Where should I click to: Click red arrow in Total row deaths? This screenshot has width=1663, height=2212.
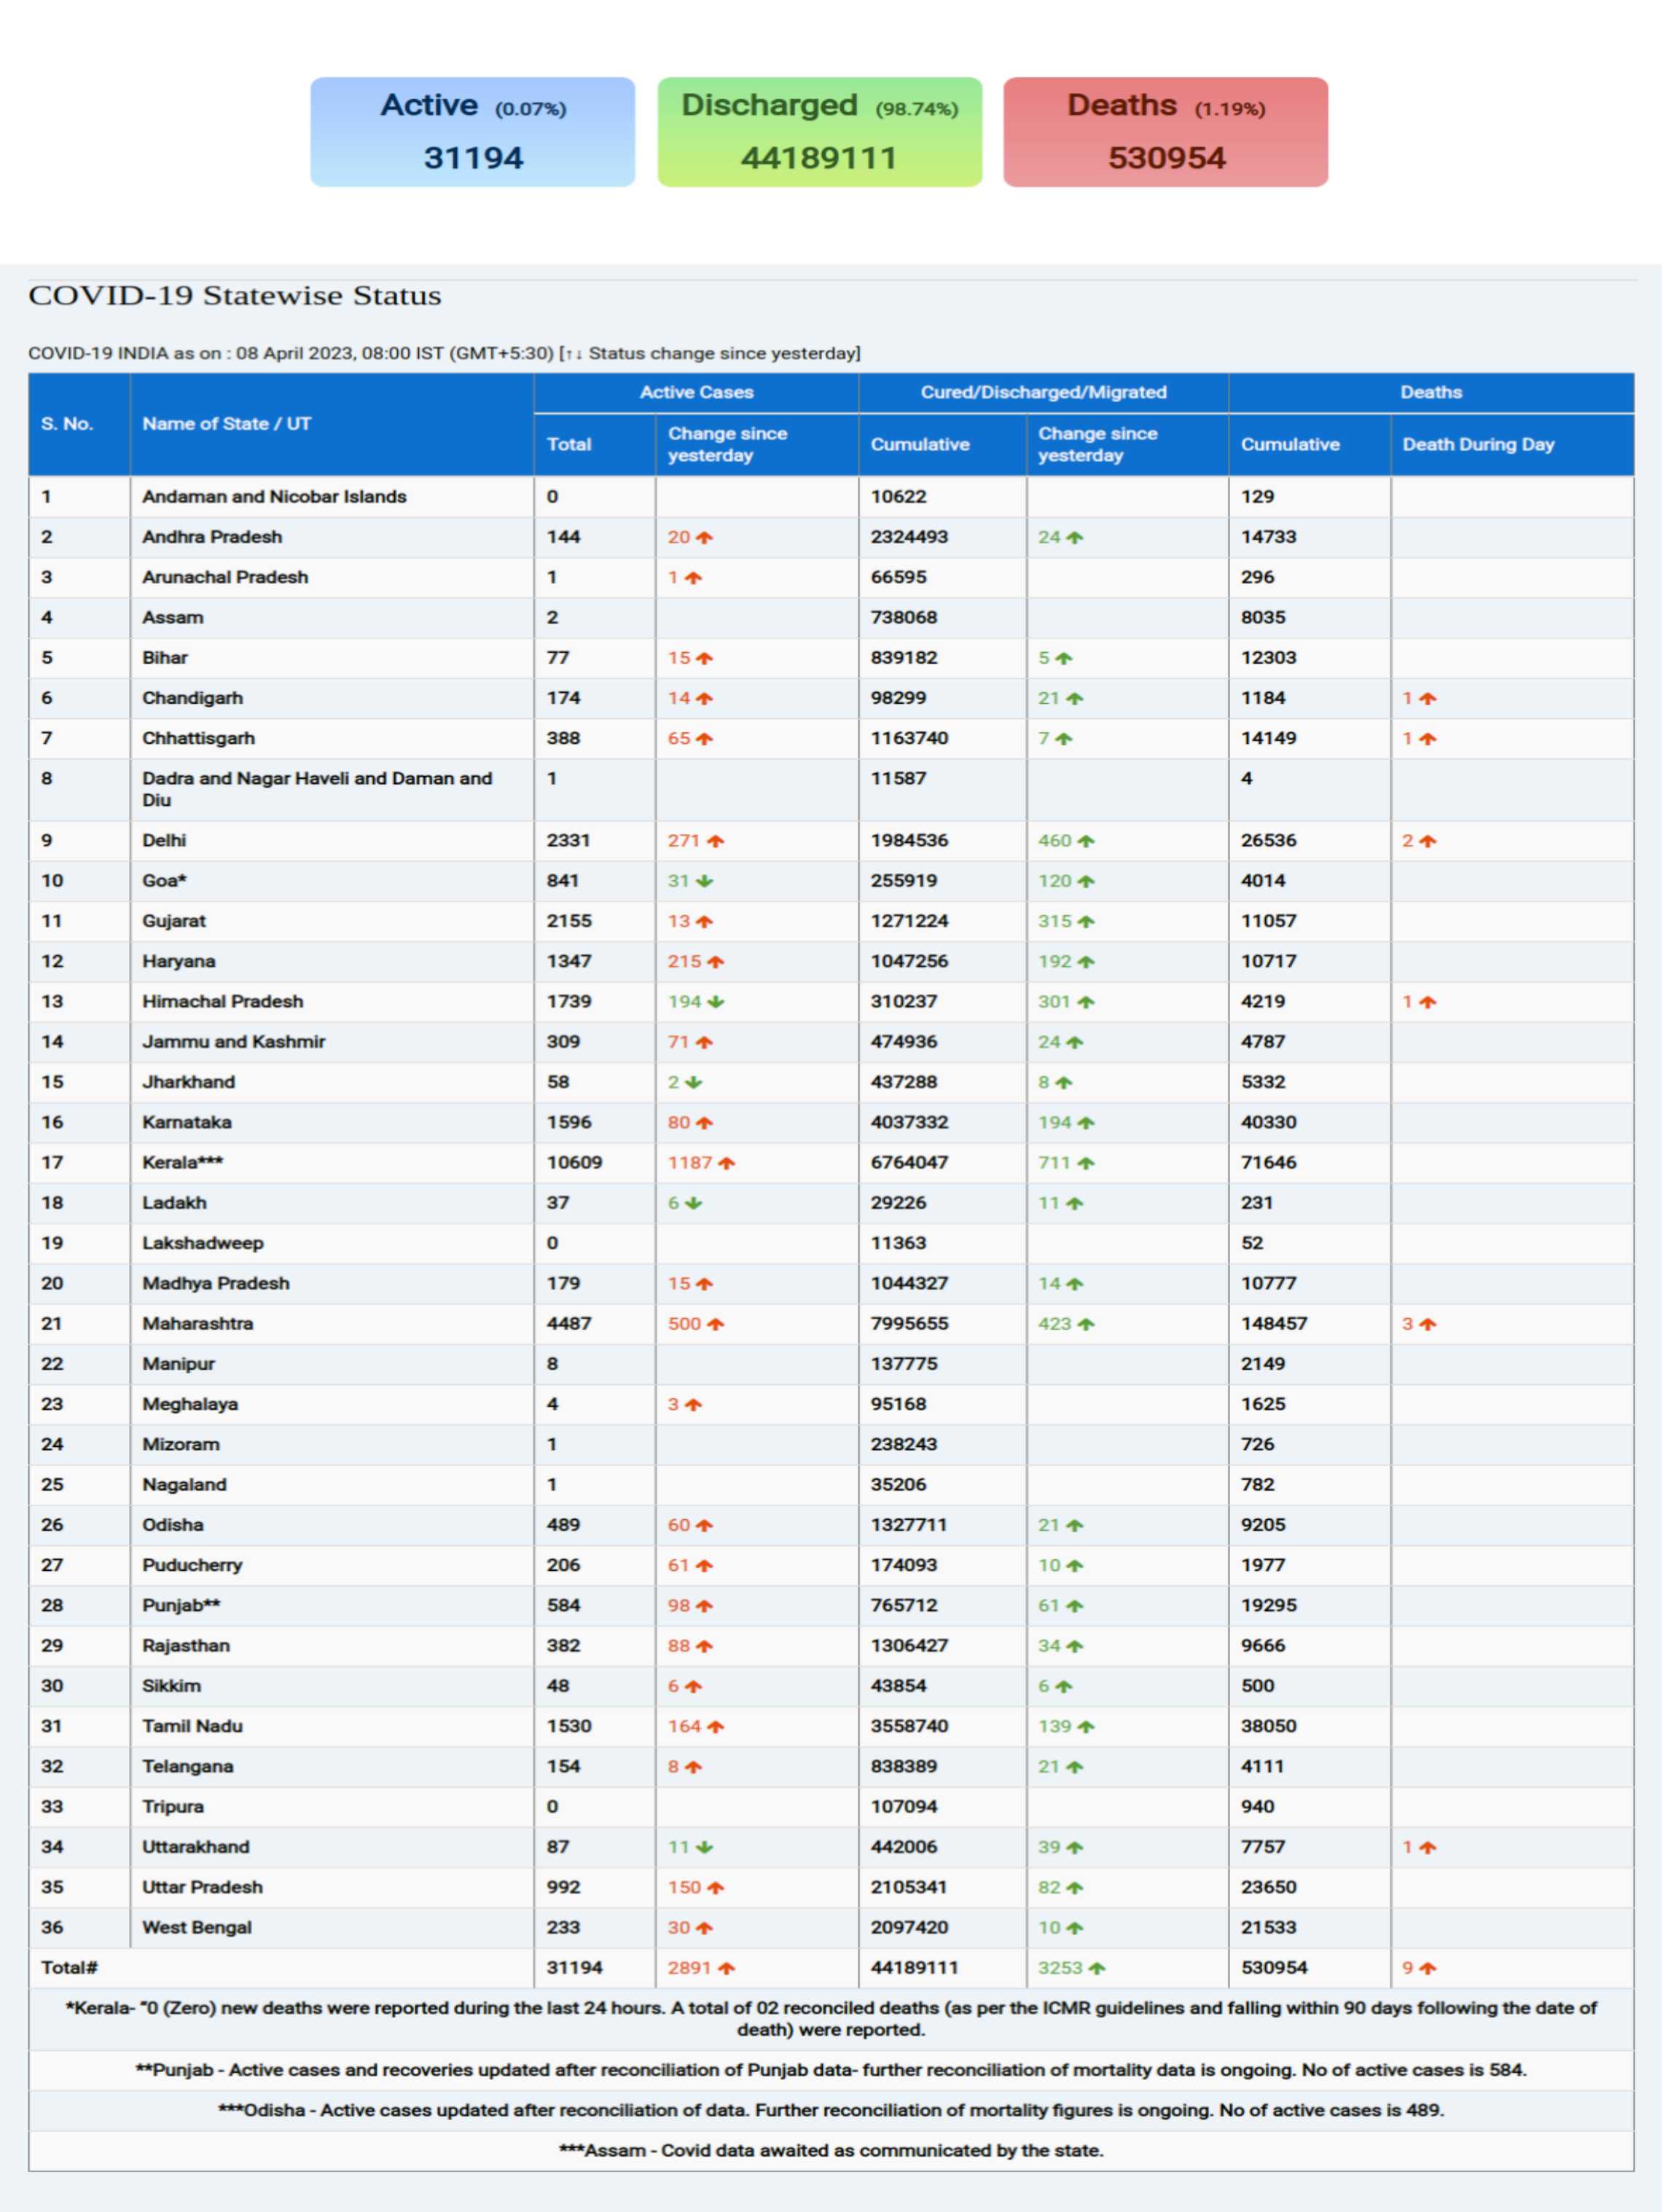(x=1427, y=1968)
